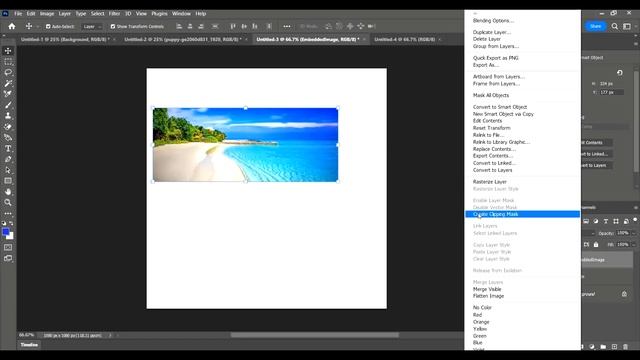Screen dimensions: 640x360
Task: Click the Convert to Linked button
Action: click(x=597, y=154)
